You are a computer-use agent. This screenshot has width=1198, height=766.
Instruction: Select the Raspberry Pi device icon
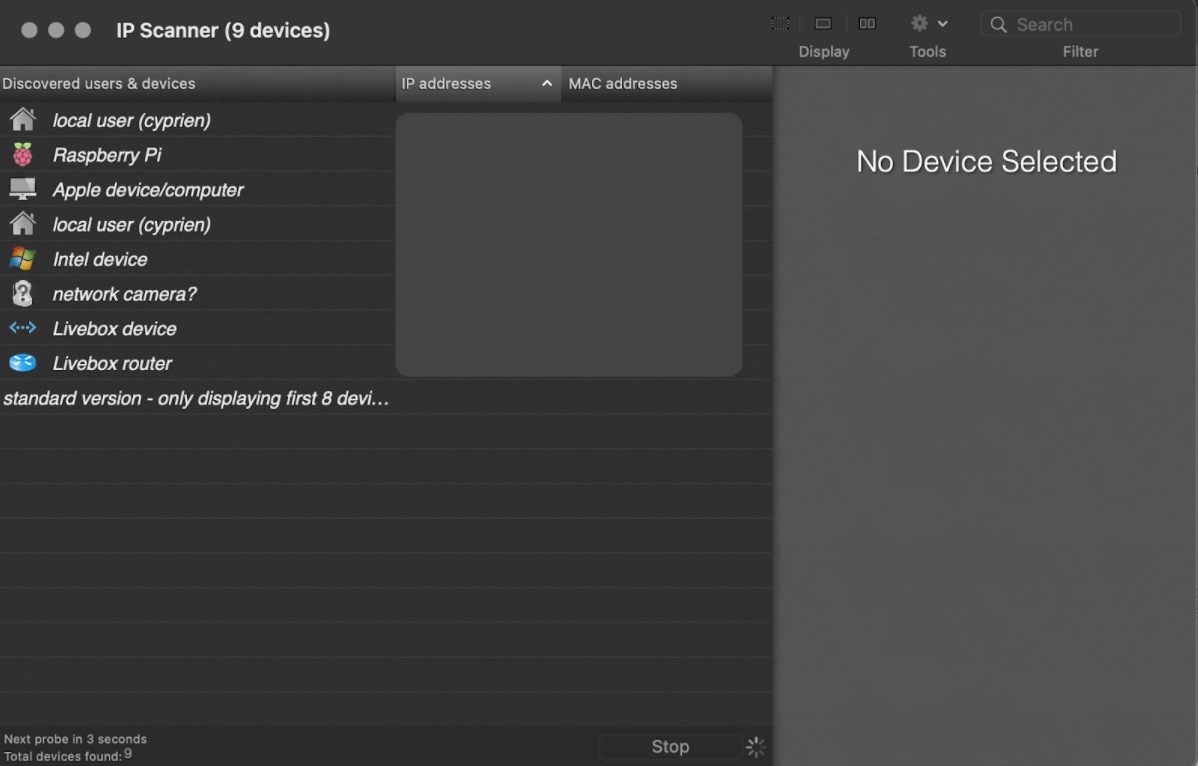pyautogui.click(x=22, y=155)
